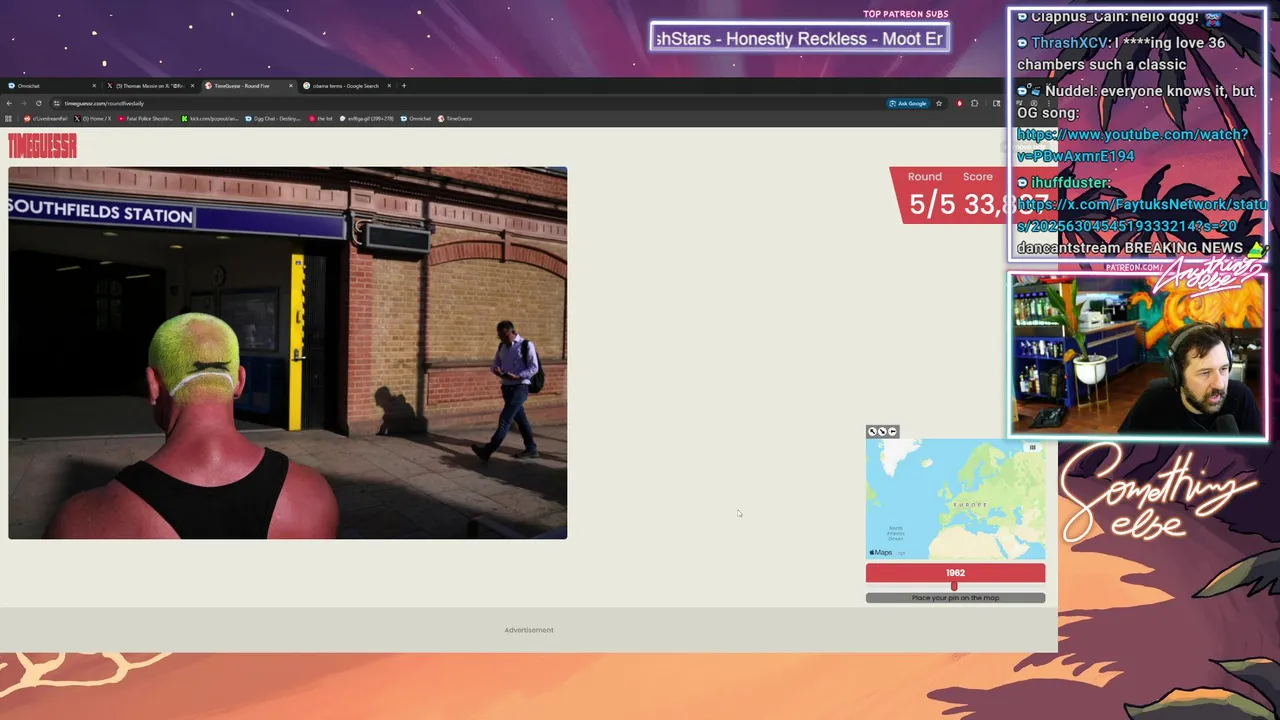1280x720 pixels.
Task: Click the Ask Google button
Action: pyautogui.click(x=908, y=103)
